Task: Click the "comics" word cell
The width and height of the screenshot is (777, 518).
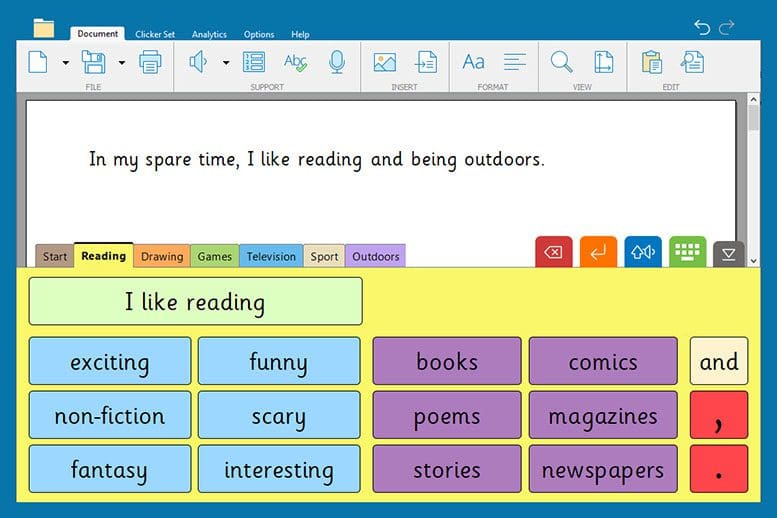Action: click(603, 361)
